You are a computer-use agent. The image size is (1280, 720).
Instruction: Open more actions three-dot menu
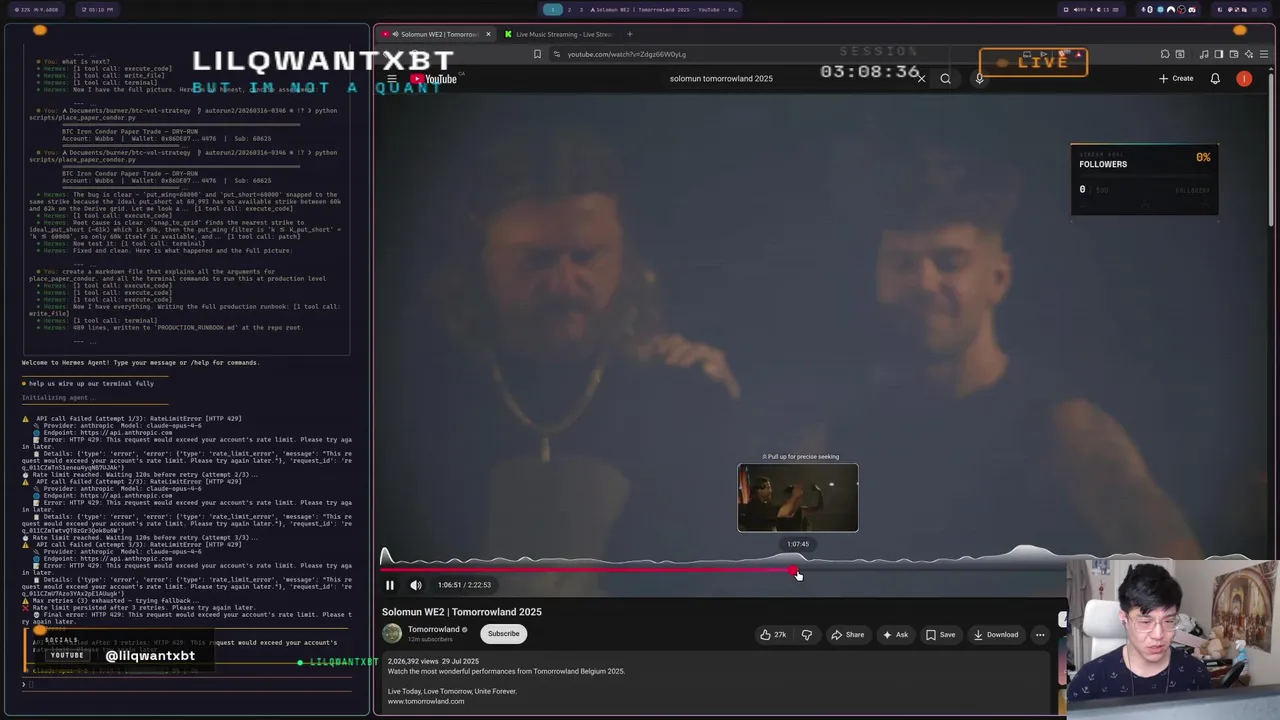[x=1040, y=634]
